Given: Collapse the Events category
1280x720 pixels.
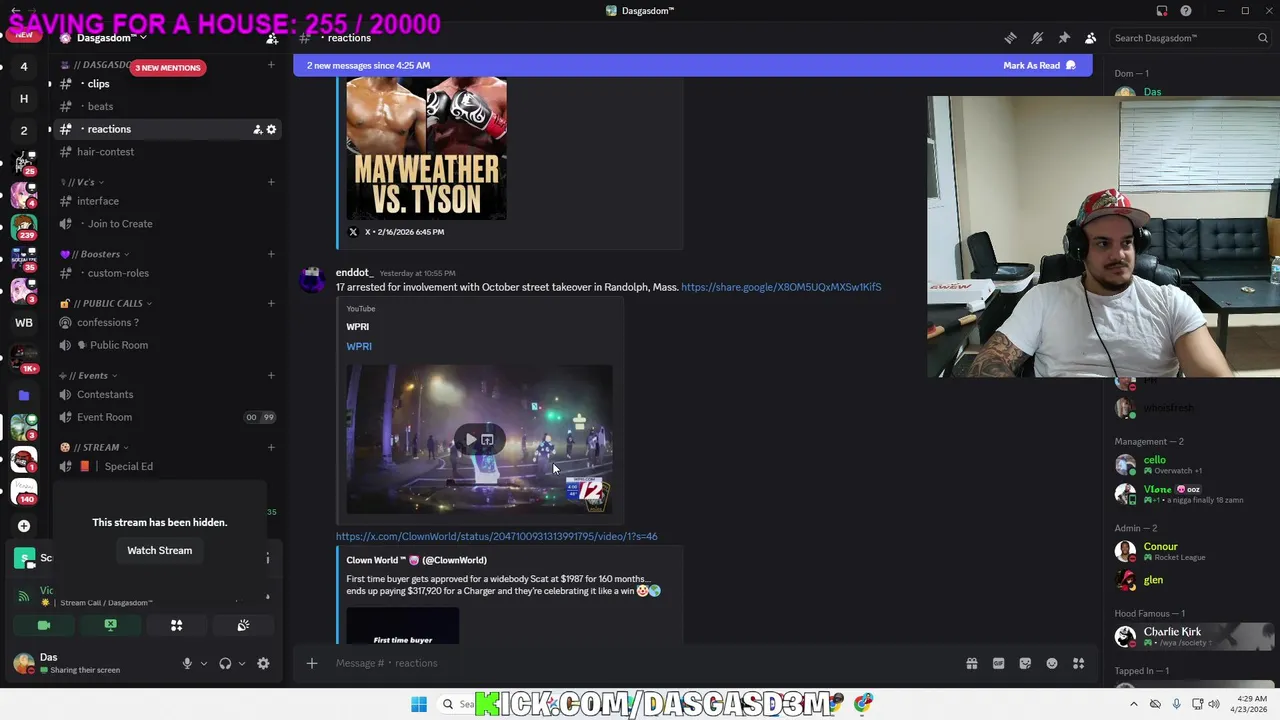Looking at the screenshot, I should [x=88, y=376].
